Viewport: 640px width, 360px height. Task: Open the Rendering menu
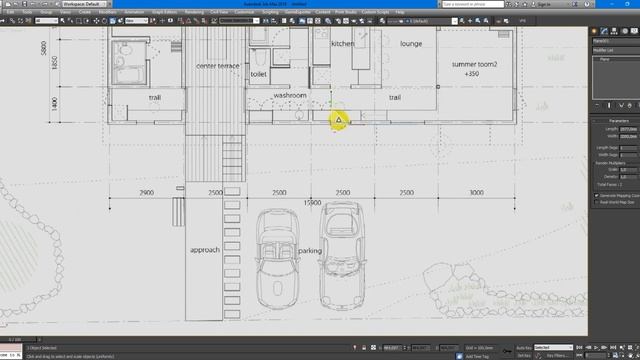point(194,12)
